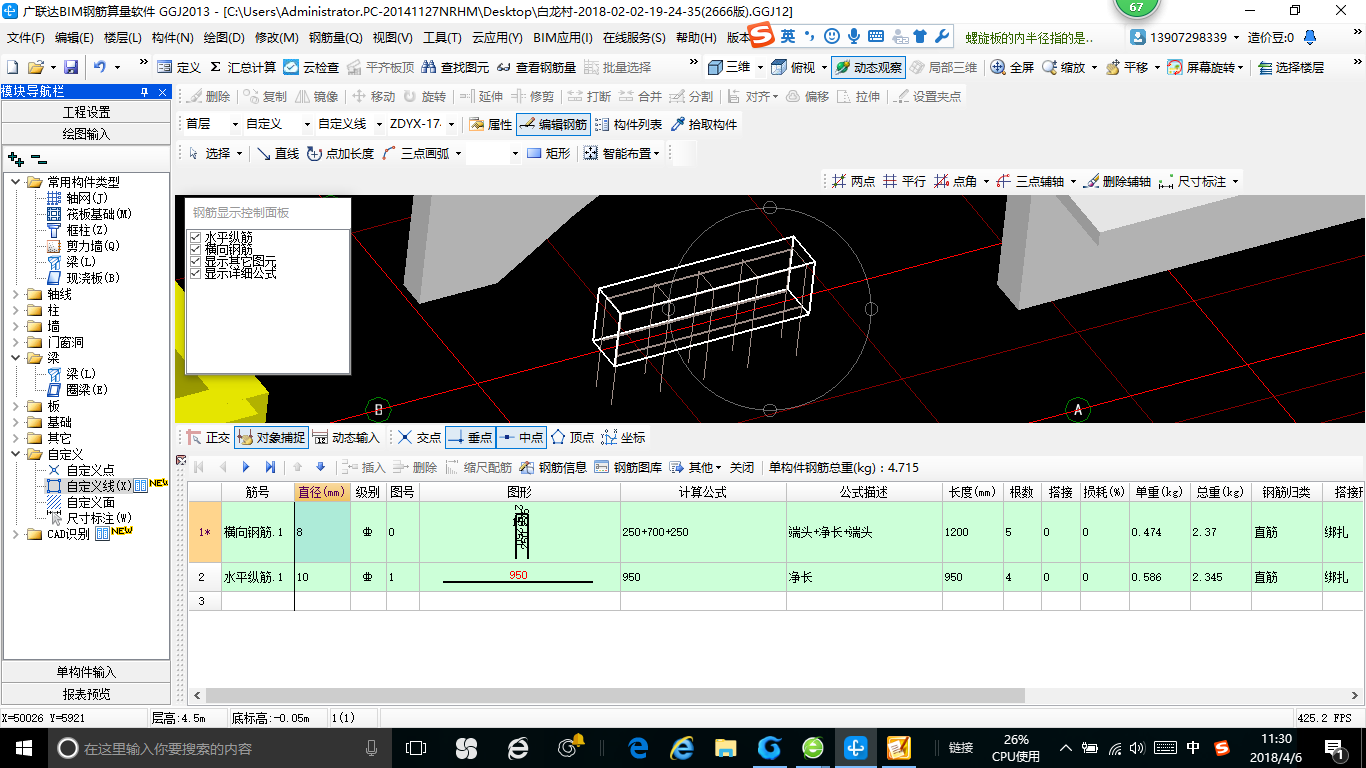Click 拾取构件 pick component tool
1366x768 pixels.
(703, 125)
